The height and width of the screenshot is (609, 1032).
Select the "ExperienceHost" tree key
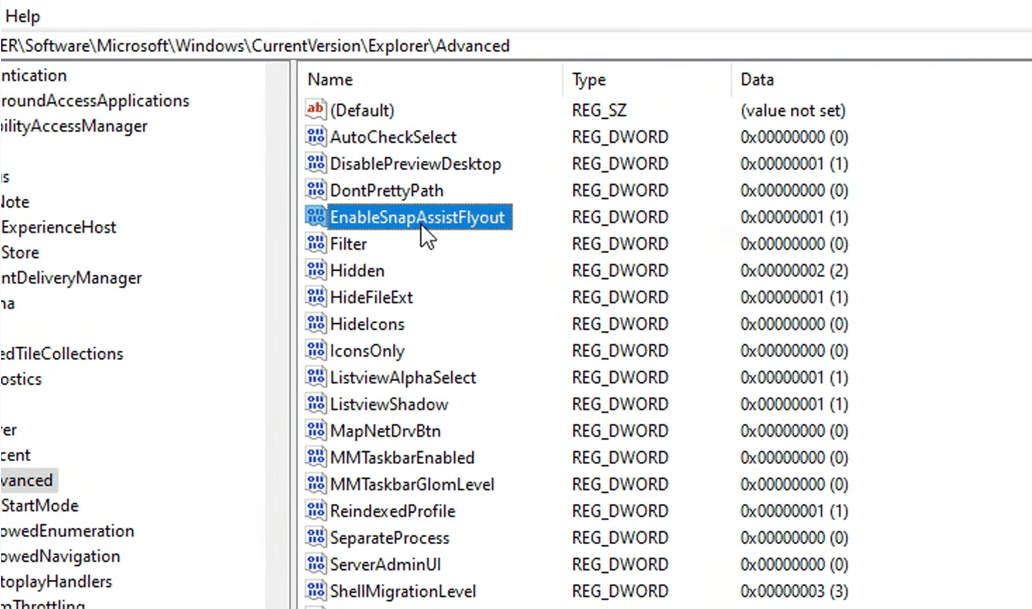pos(58,227)
